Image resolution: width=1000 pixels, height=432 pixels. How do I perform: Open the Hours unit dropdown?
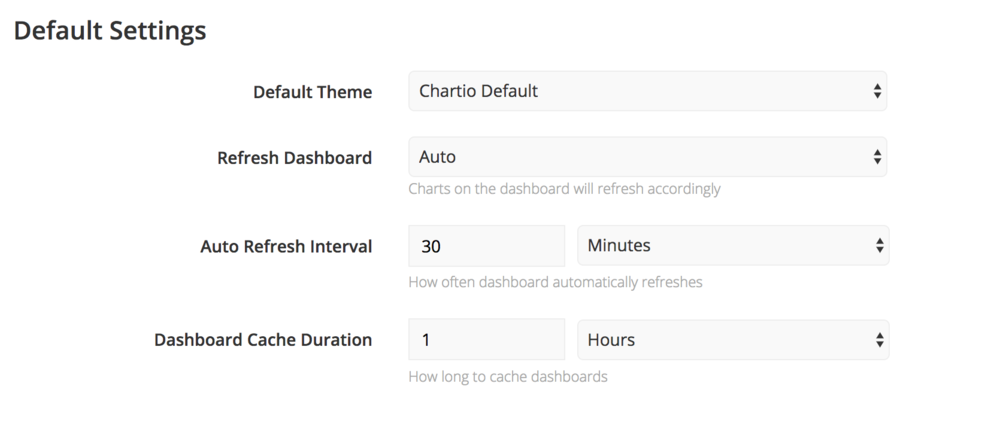tap(733, 339)
